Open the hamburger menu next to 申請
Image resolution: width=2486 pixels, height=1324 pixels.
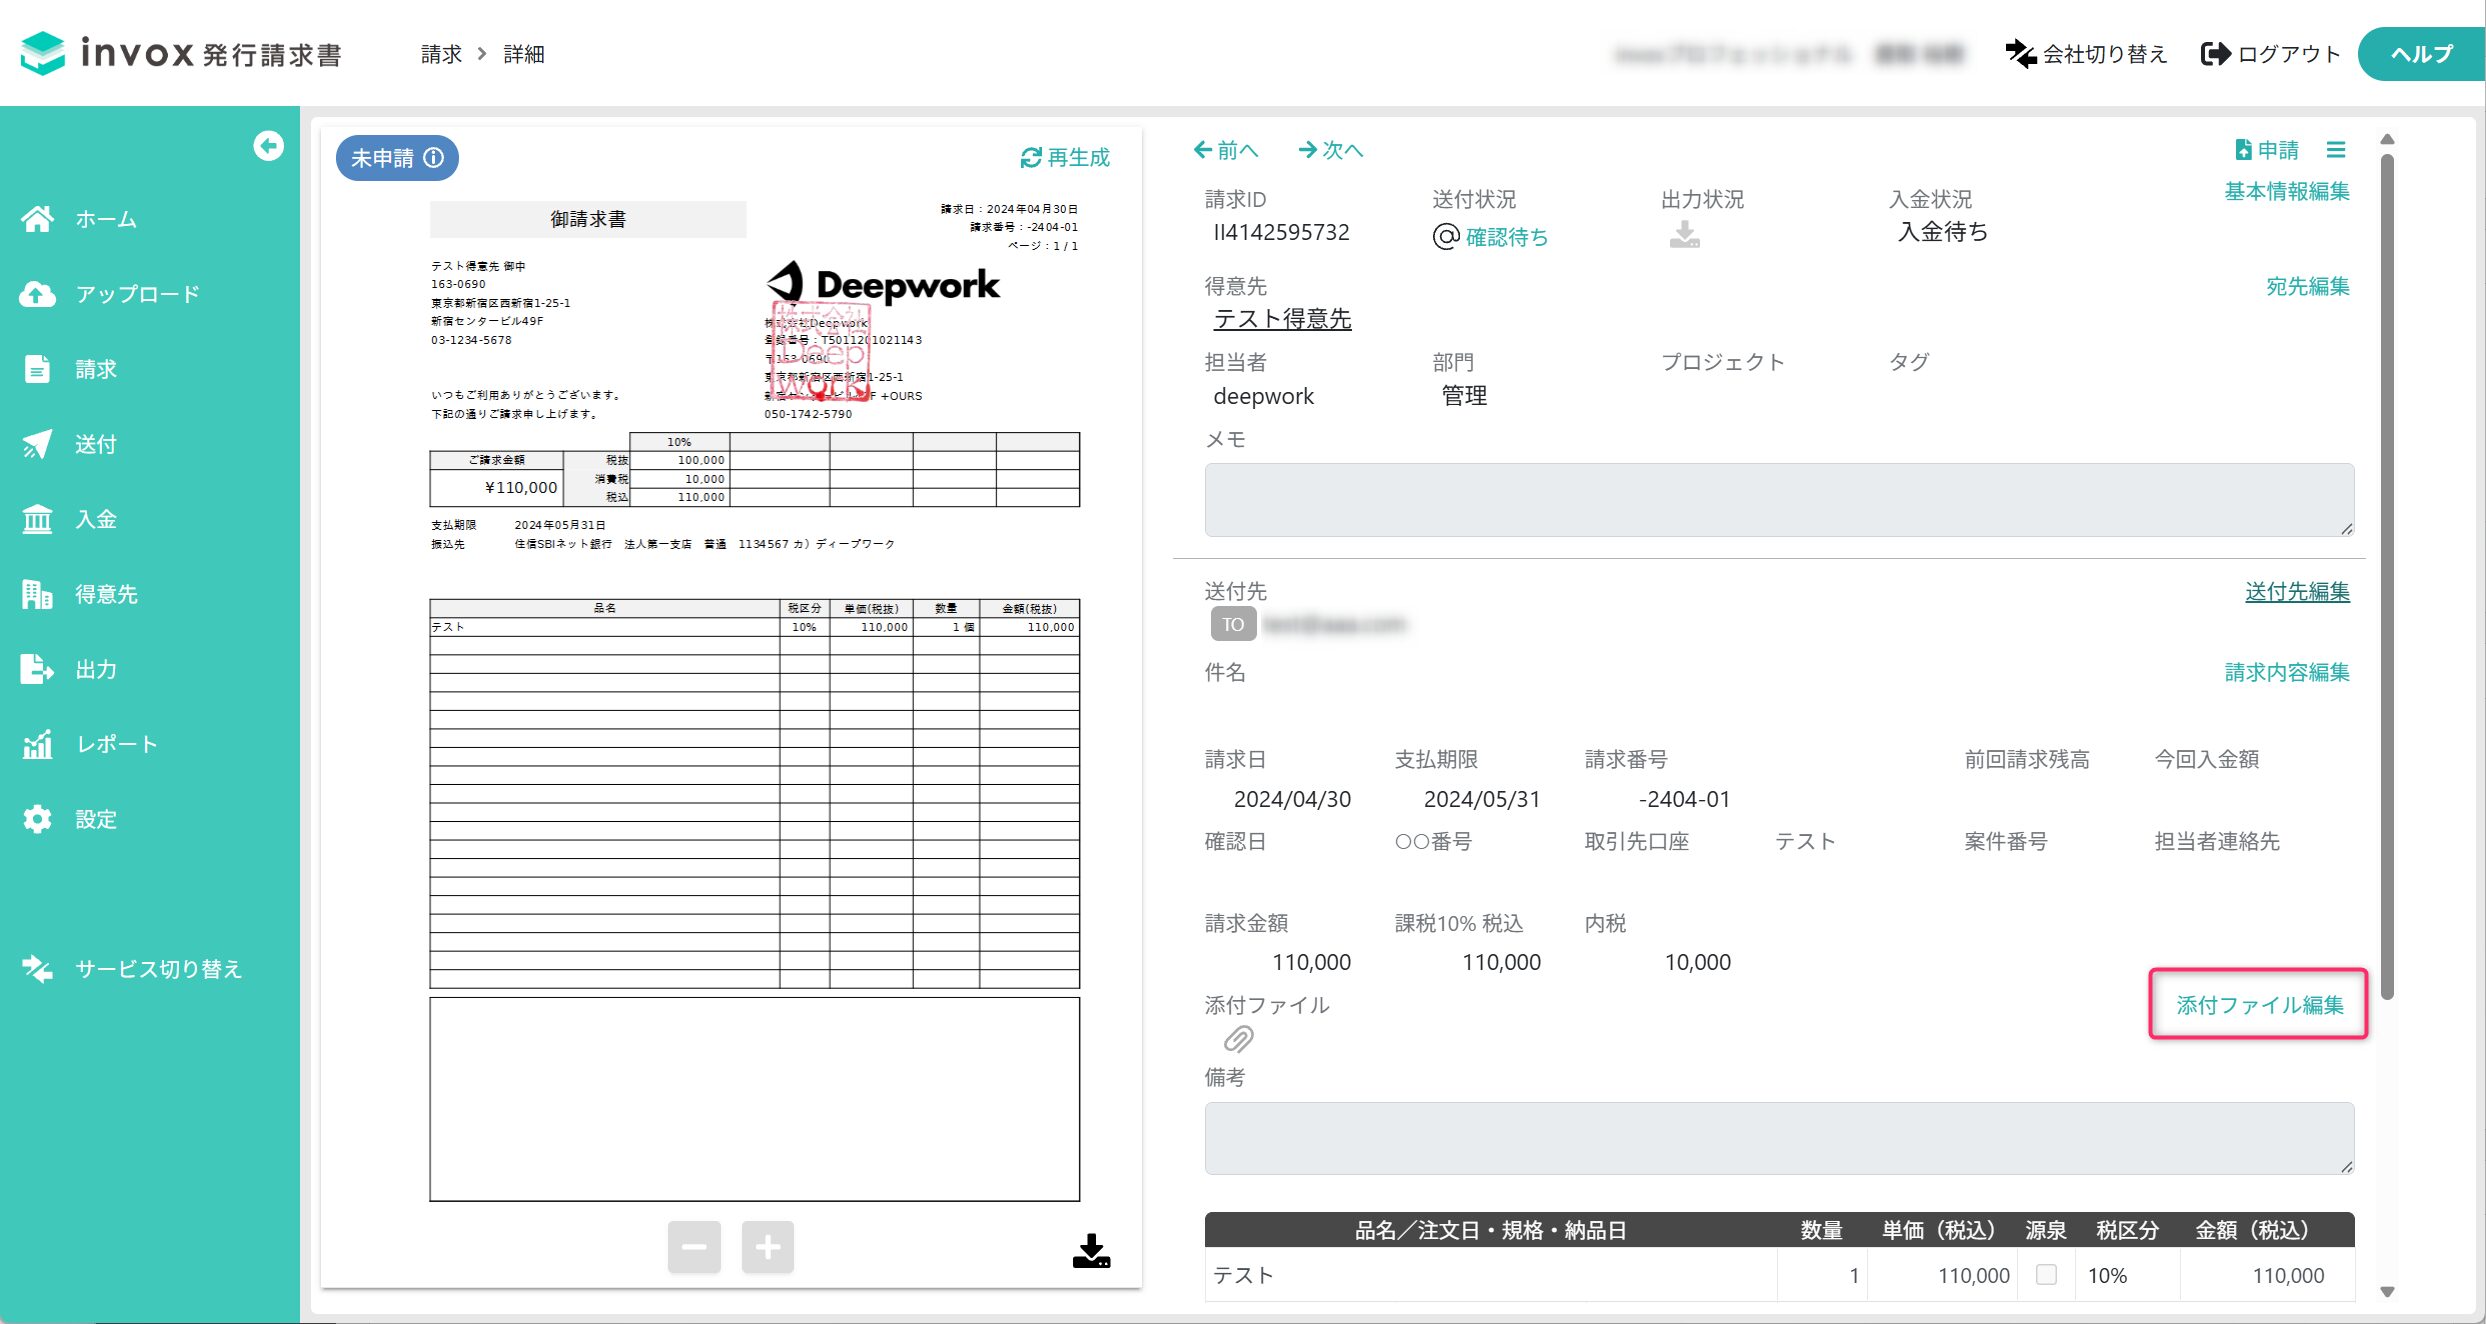pyautogui.click(x=2336, y=150)
